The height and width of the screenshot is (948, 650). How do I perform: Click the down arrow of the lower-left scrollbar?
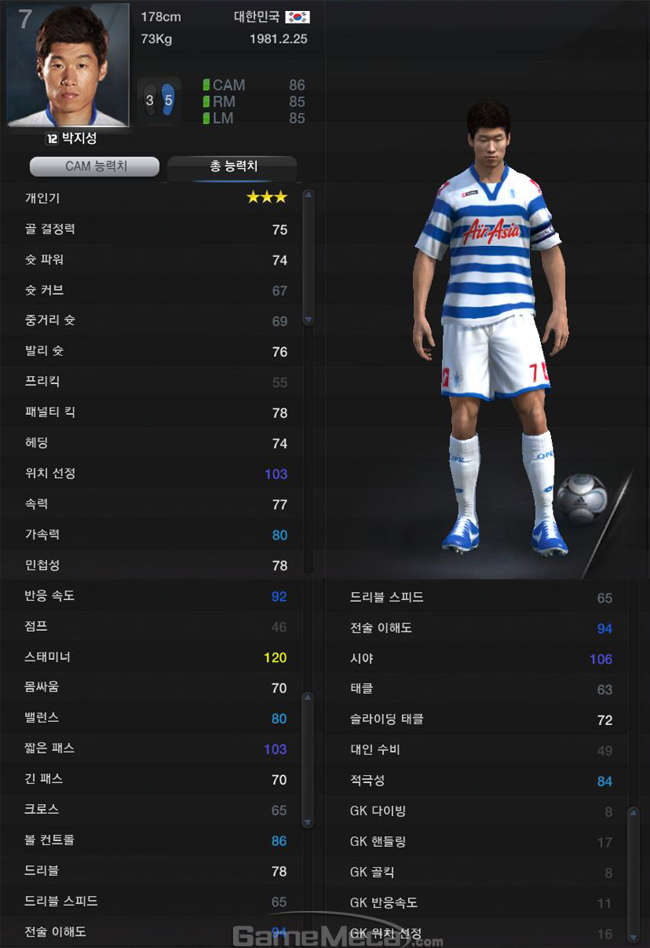coord(307,822)
